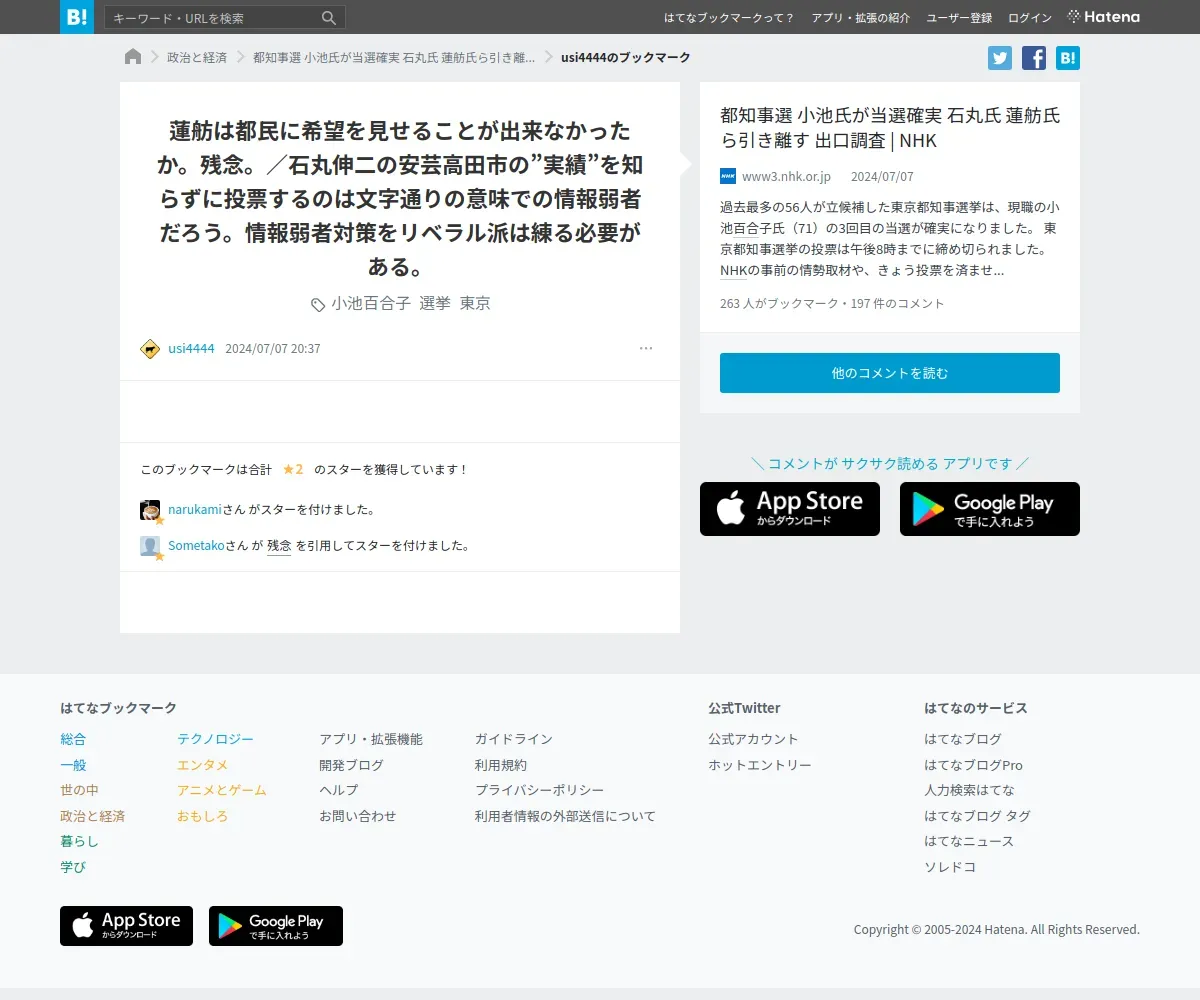Click the 選挙 tag
The width and height of the screenshot is (1200, 1000).
pyautogui.click(x=435, y=303)
